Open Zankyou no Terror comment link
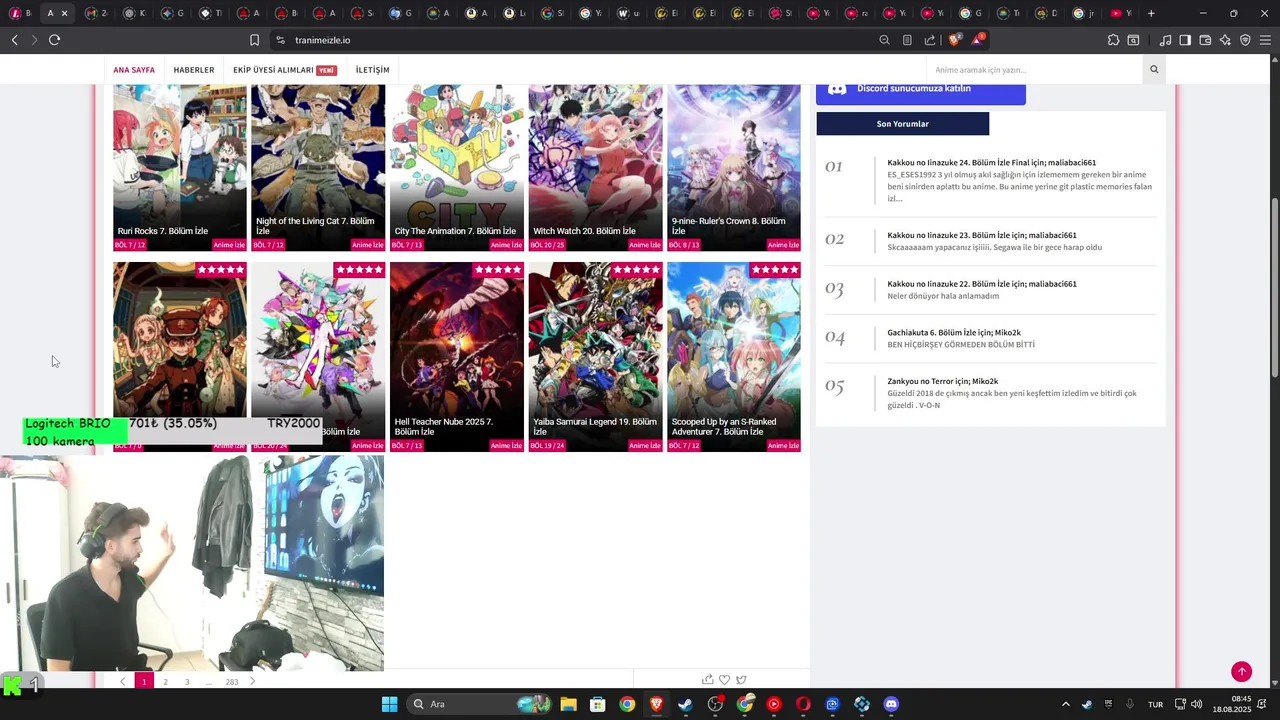This screenshot has width=1280, height=720. coord(942,381)
